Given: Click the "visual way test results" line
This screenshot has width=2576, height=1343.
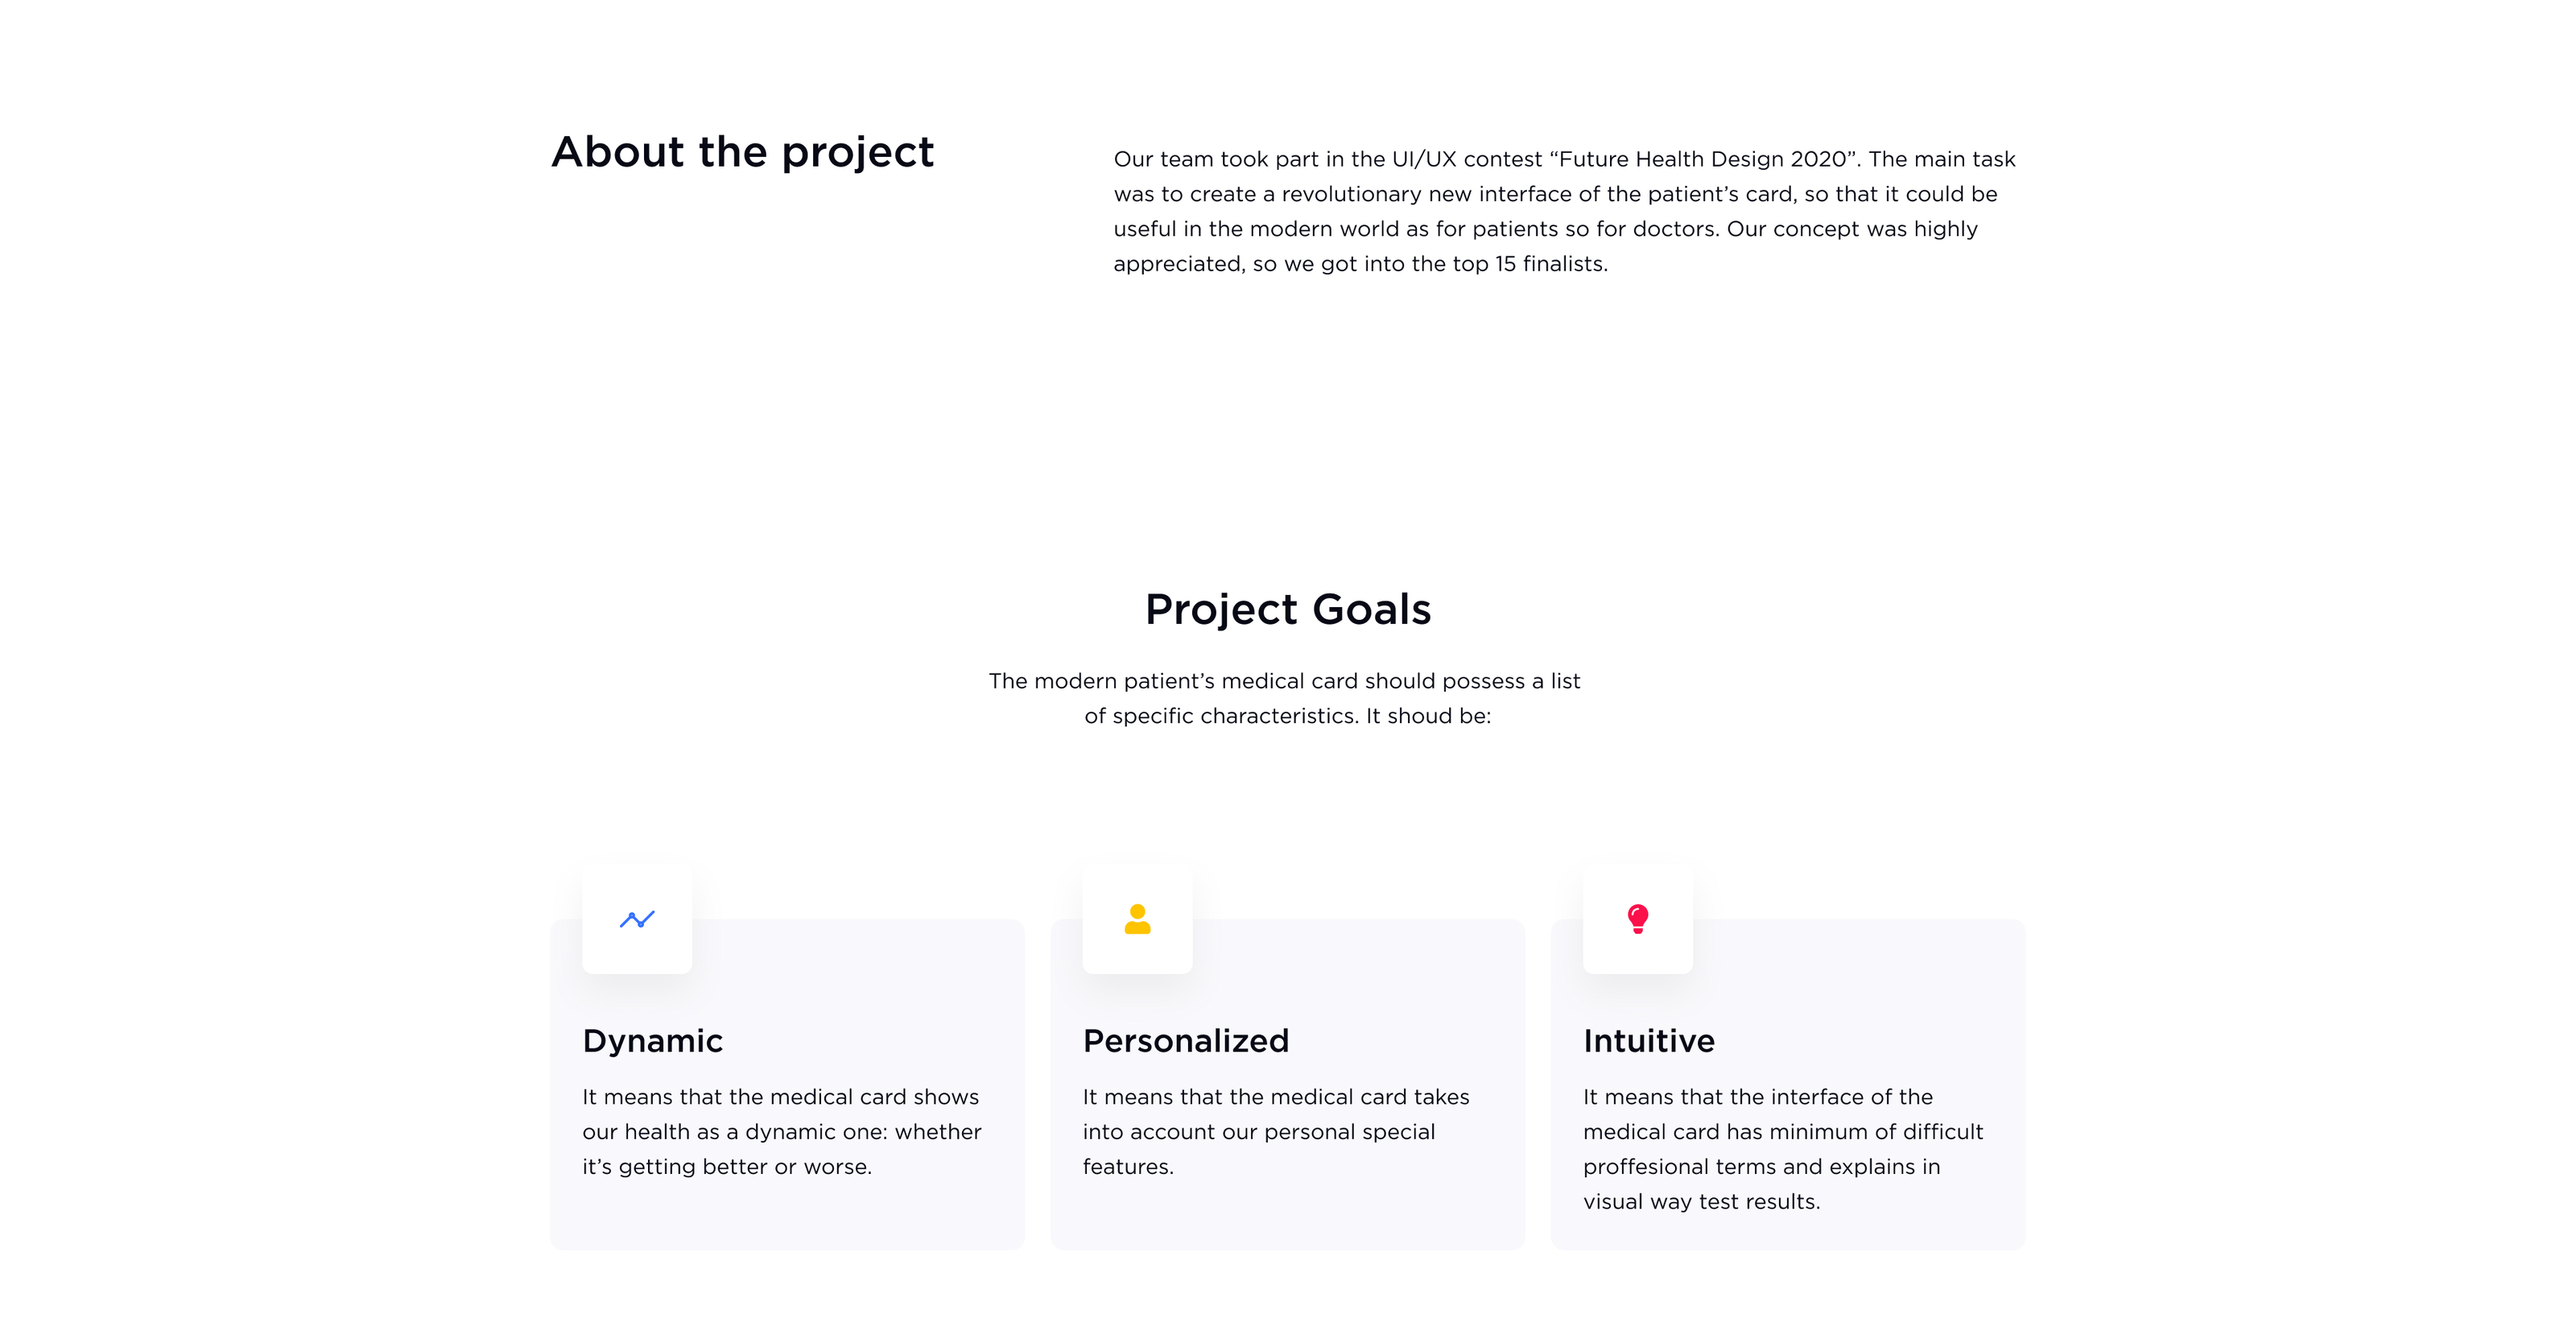Looking at the screenshot, I should click(1701, 1202).
